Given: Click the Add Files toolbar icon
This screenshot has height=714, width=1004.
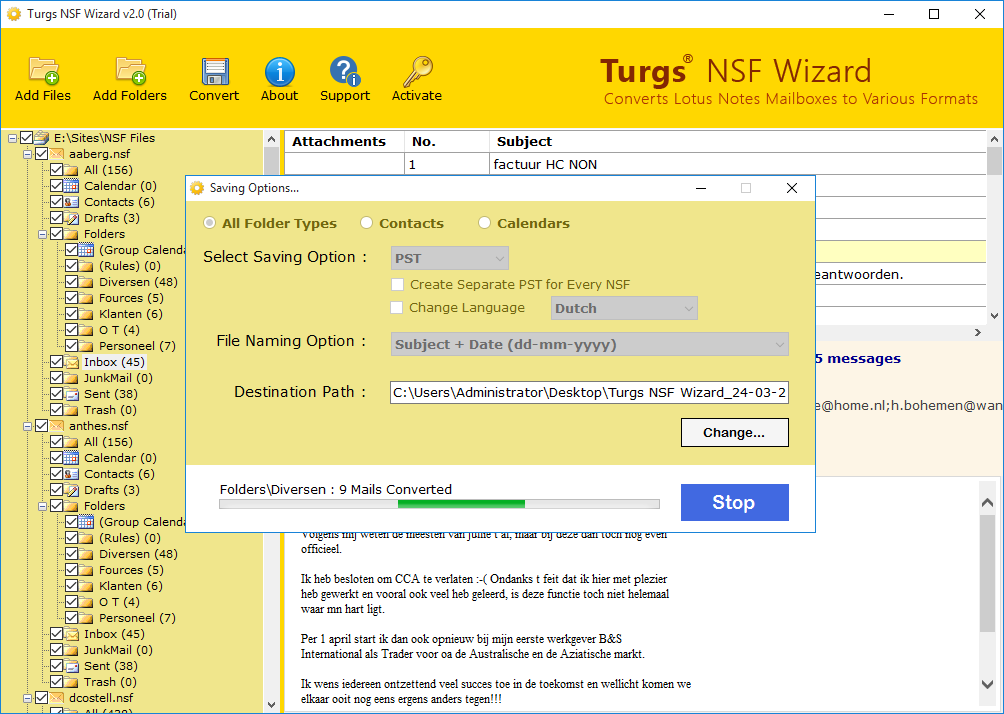Looking at the screenshot, I should click(x=43, y=71).
